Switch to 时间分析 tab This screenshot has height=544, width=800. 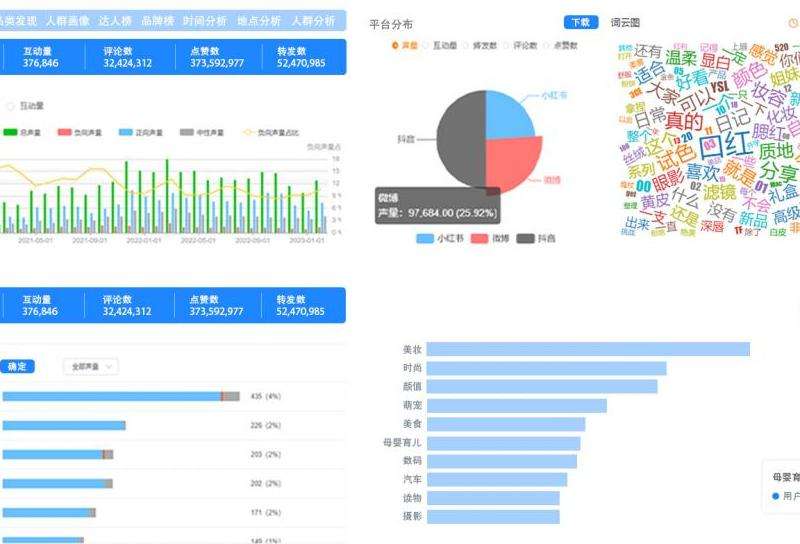pos(206,20)
